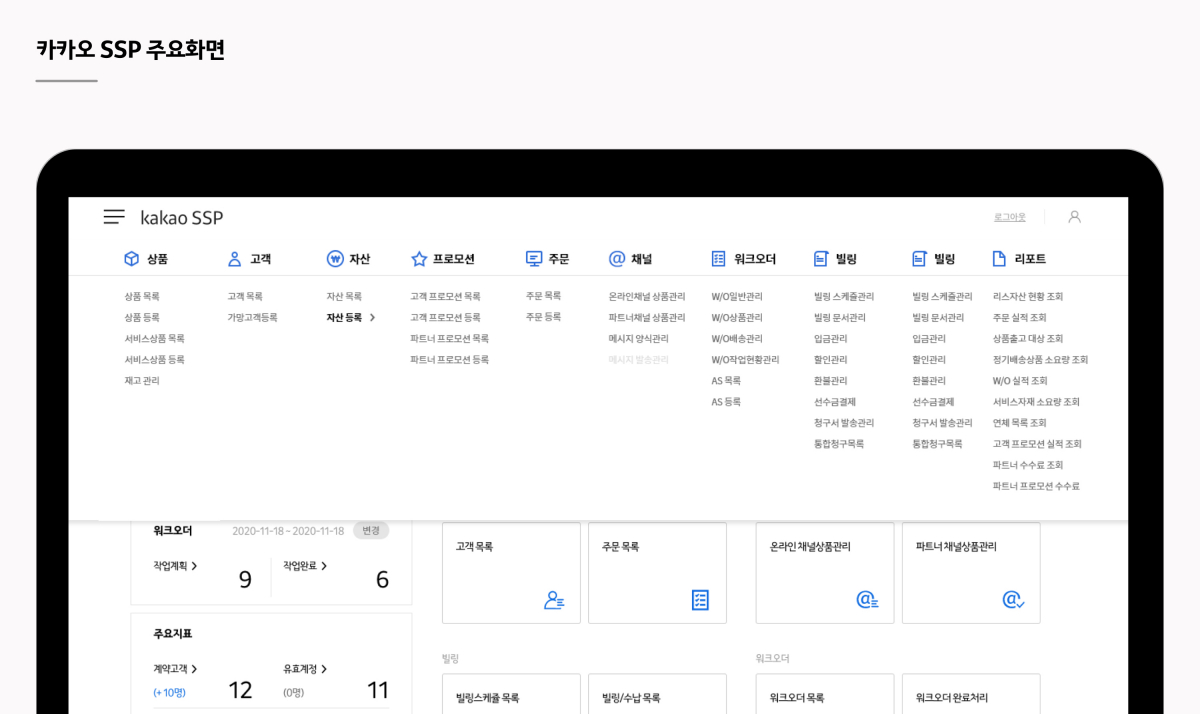Click the 로그아웃 link
1200x714 pixels.
pos(1009,217)
